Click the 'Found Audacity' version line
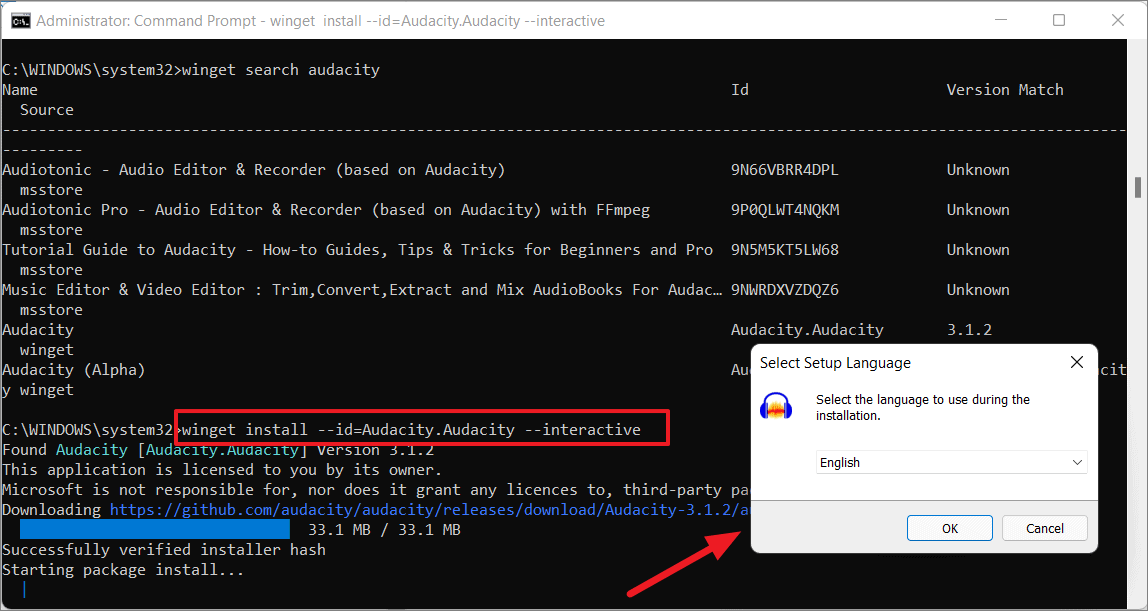 (218, 449)
